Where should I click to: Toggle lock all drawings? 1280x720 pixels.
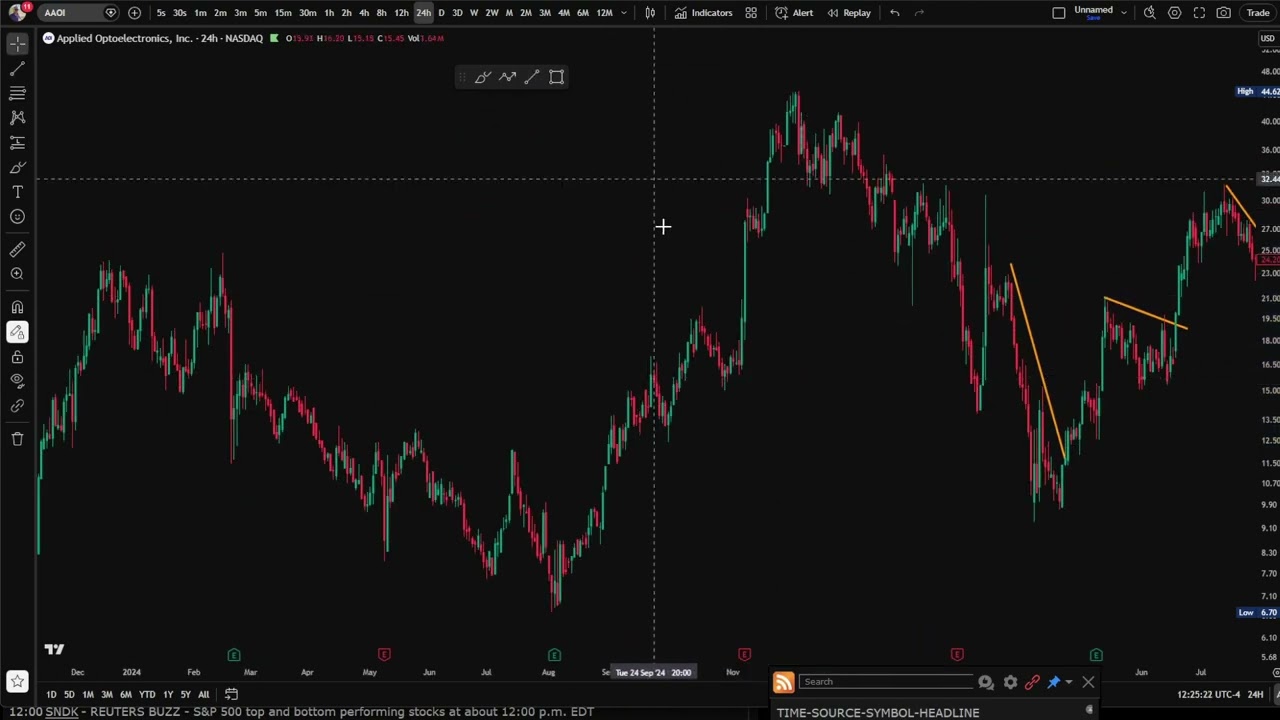(17, 357)
